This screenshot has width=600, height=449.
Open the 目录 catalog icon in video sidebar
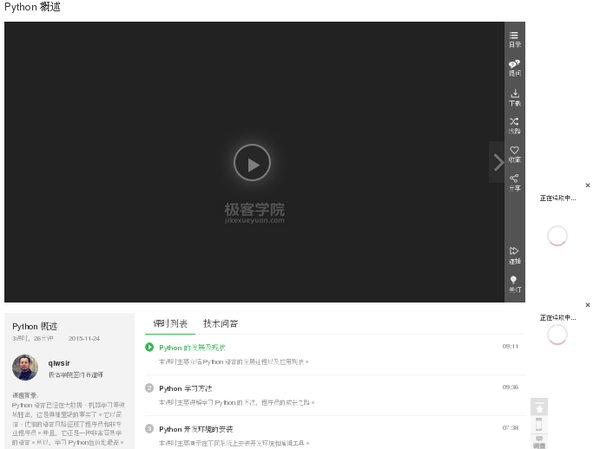click(514, 39)
